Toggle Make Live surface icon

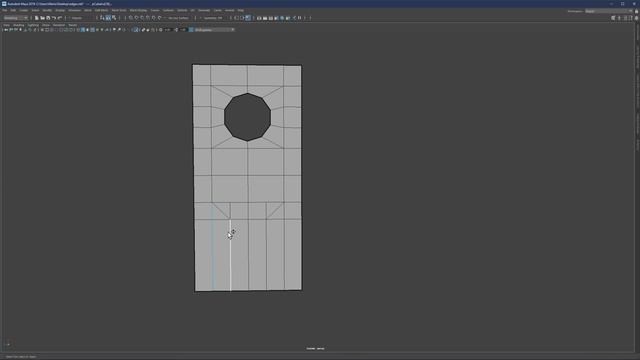[x=160, y=18]
